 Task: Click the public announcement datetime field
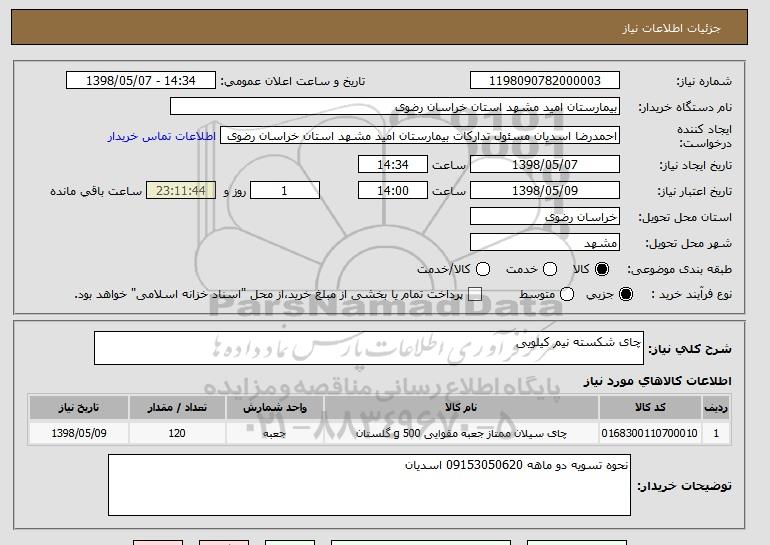[x=141, y=81]
